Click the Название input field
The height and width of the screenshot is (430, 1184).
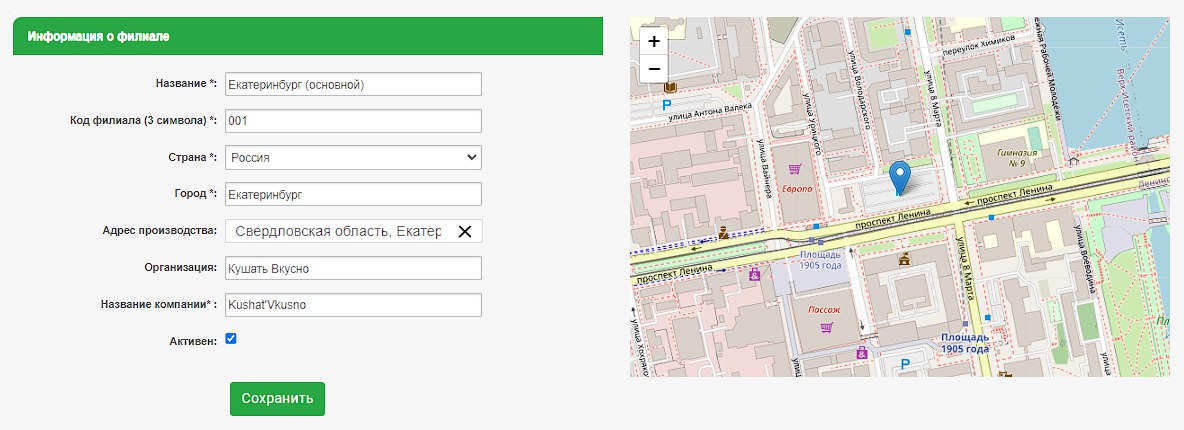click(x=353, y=84)
